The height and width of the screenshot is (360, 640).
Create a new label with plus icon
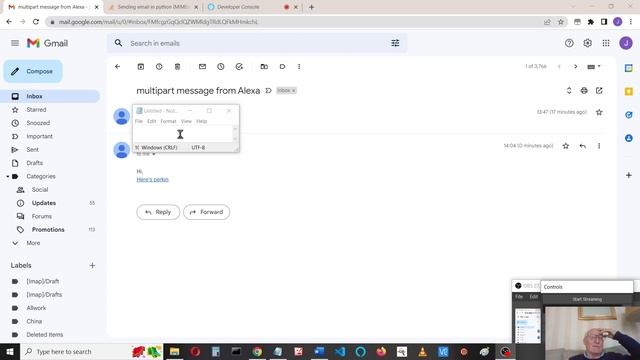pyautogui.click(x=92, y=265)
